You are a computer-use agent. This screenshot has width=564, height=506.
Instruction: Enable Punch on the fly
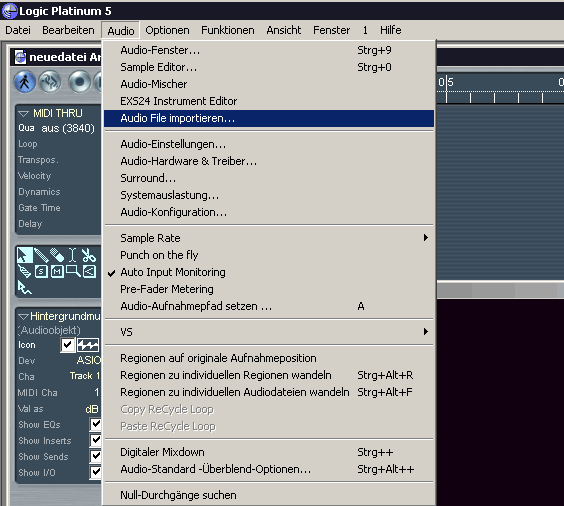[x=269, y=255]
